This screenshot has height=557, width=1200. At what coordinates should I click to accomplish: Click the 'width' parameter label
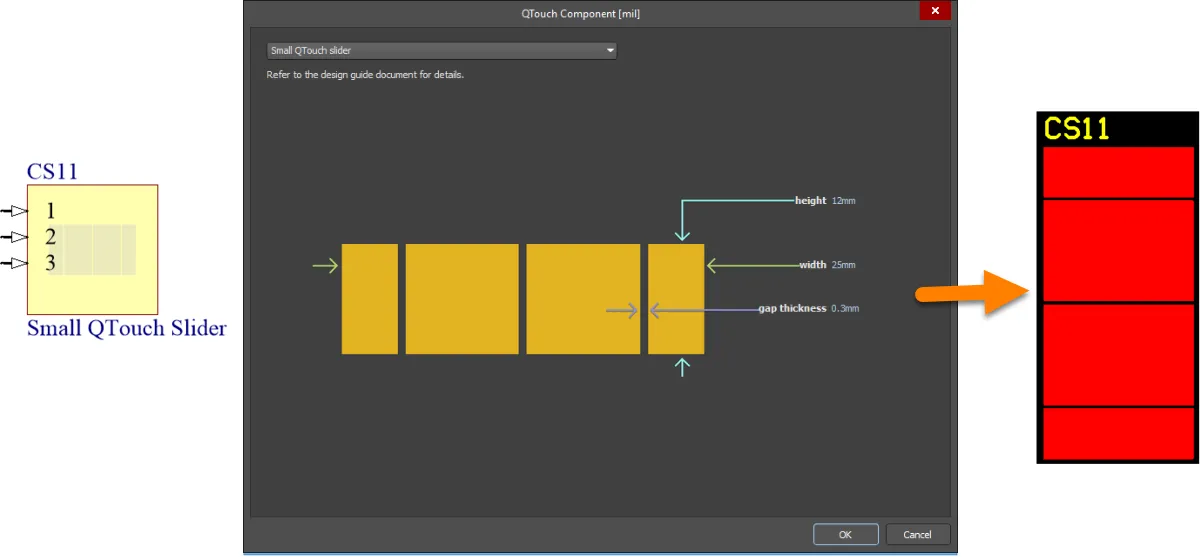coord(813,265)
